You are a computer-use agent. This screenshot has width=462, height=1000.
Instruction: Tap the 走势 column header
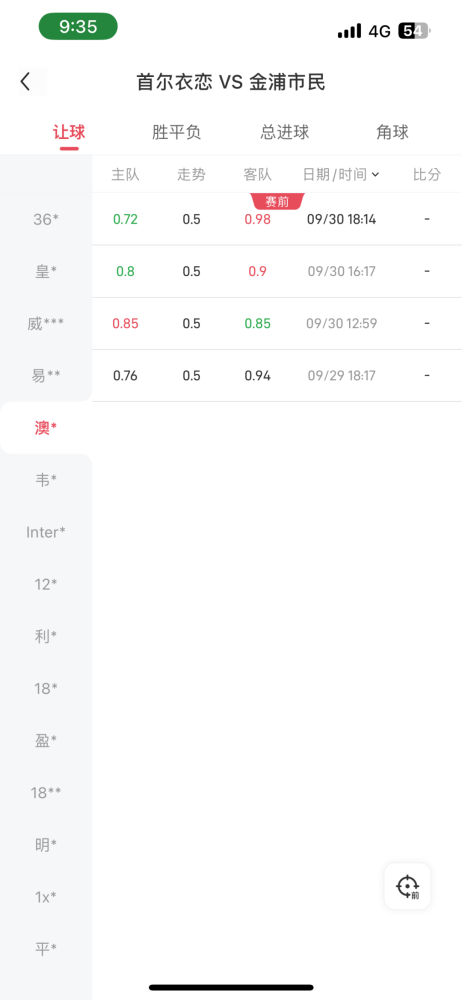coord(191,175)
